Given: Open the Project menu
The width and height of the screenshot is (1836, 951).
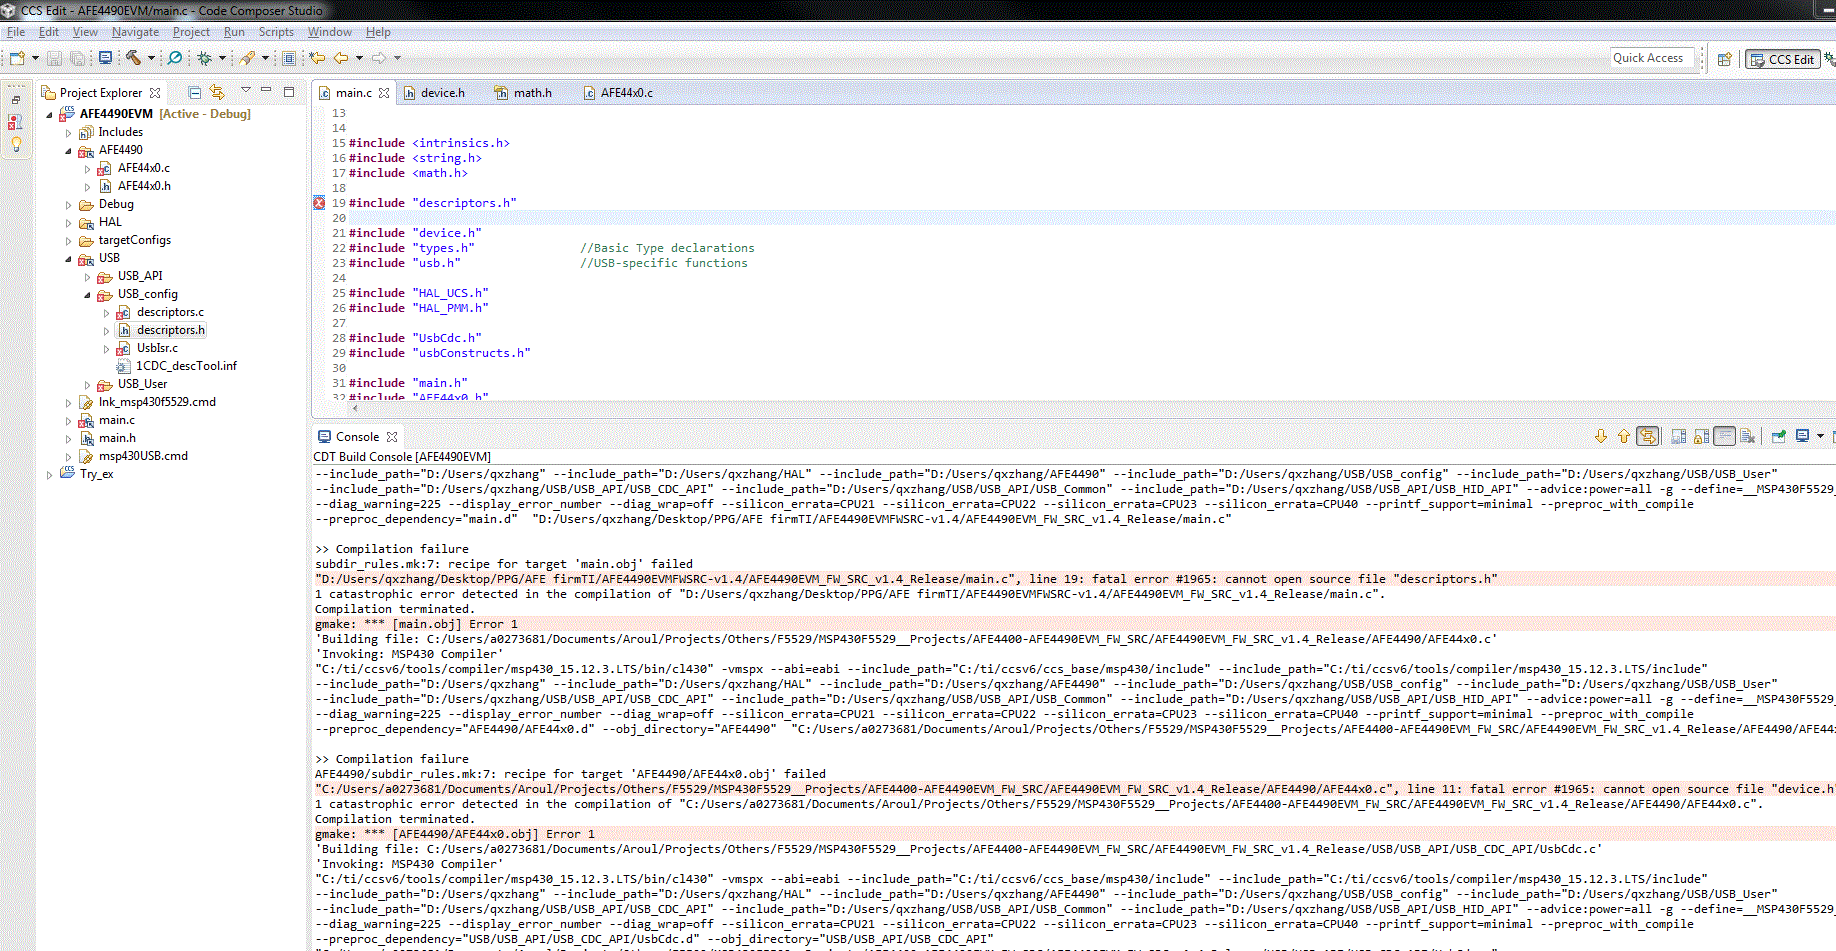Looking at the screenshot, I should 191,32.
